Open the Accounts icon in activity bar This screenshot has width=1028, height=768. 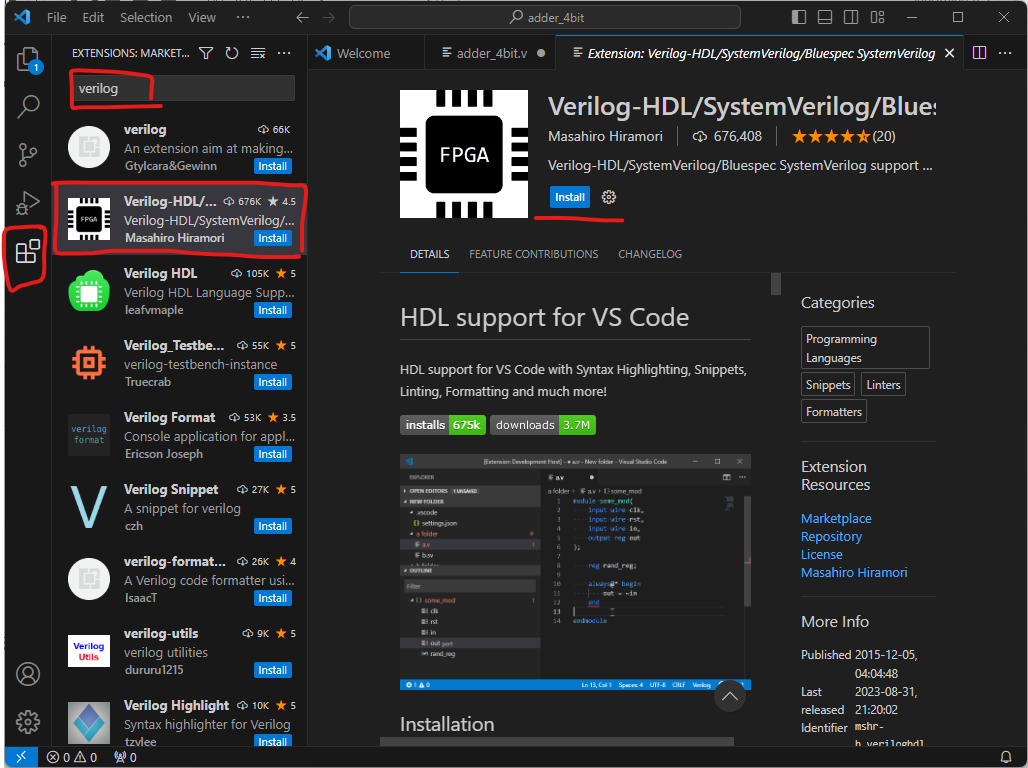coord(28,673)
